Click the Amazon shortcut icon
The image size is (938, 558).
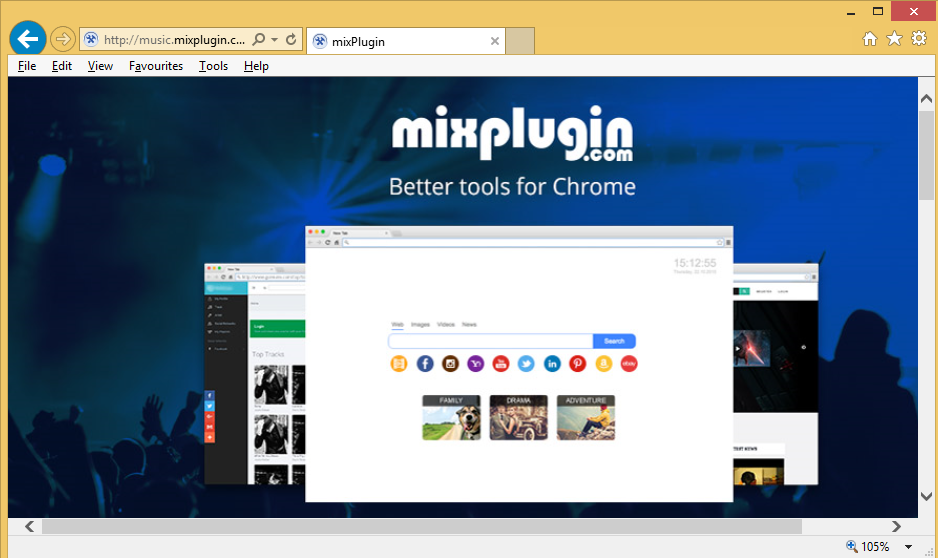point(604,363)
